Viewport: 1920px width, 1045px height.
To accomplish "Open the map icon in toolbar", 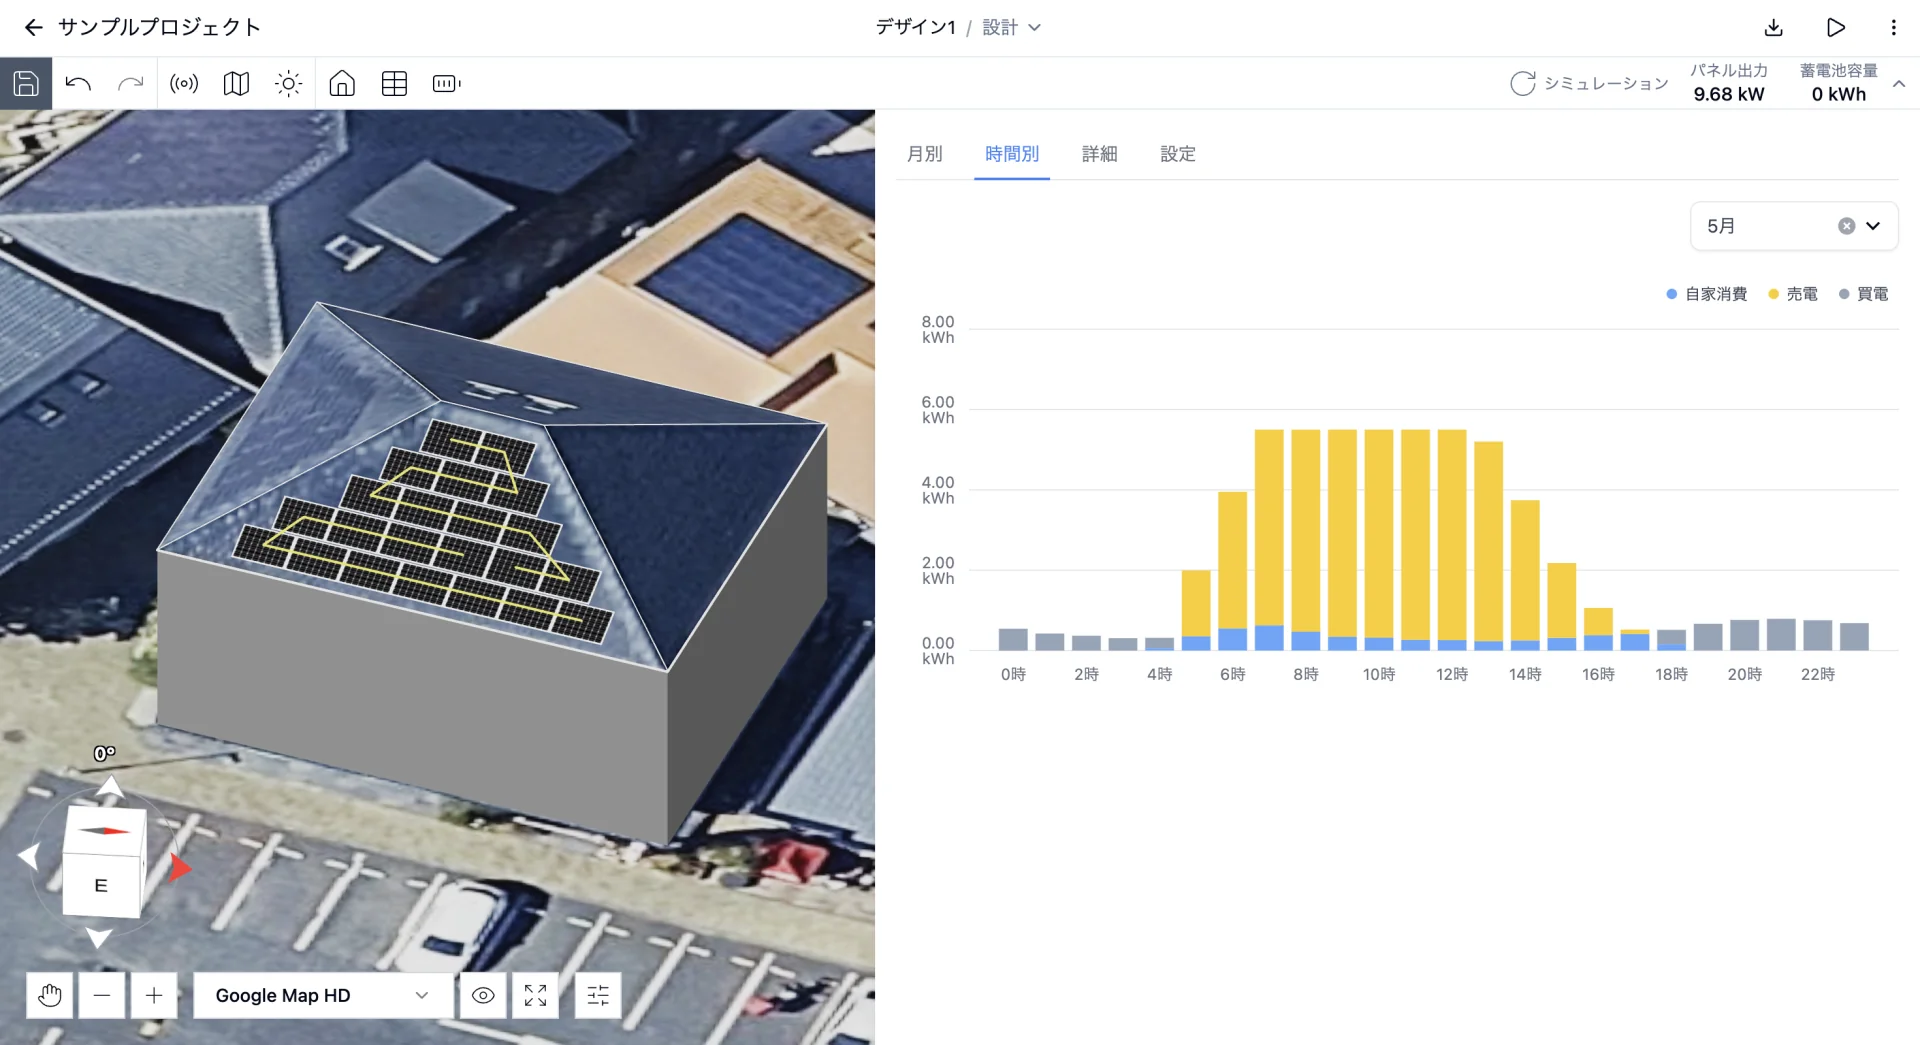I will pos(236,83).
